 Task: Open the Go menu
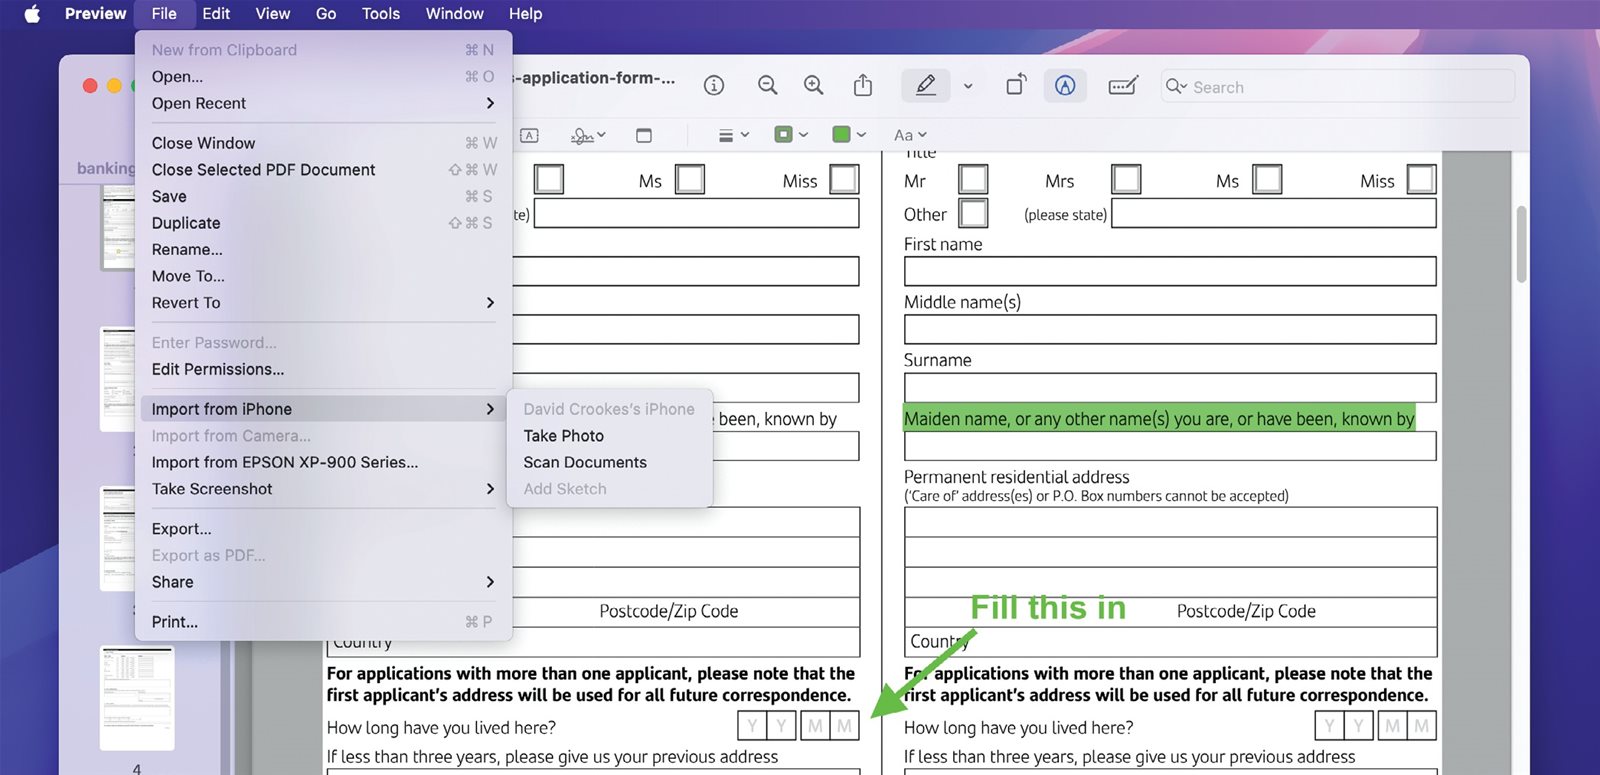(x=326, y=14)
